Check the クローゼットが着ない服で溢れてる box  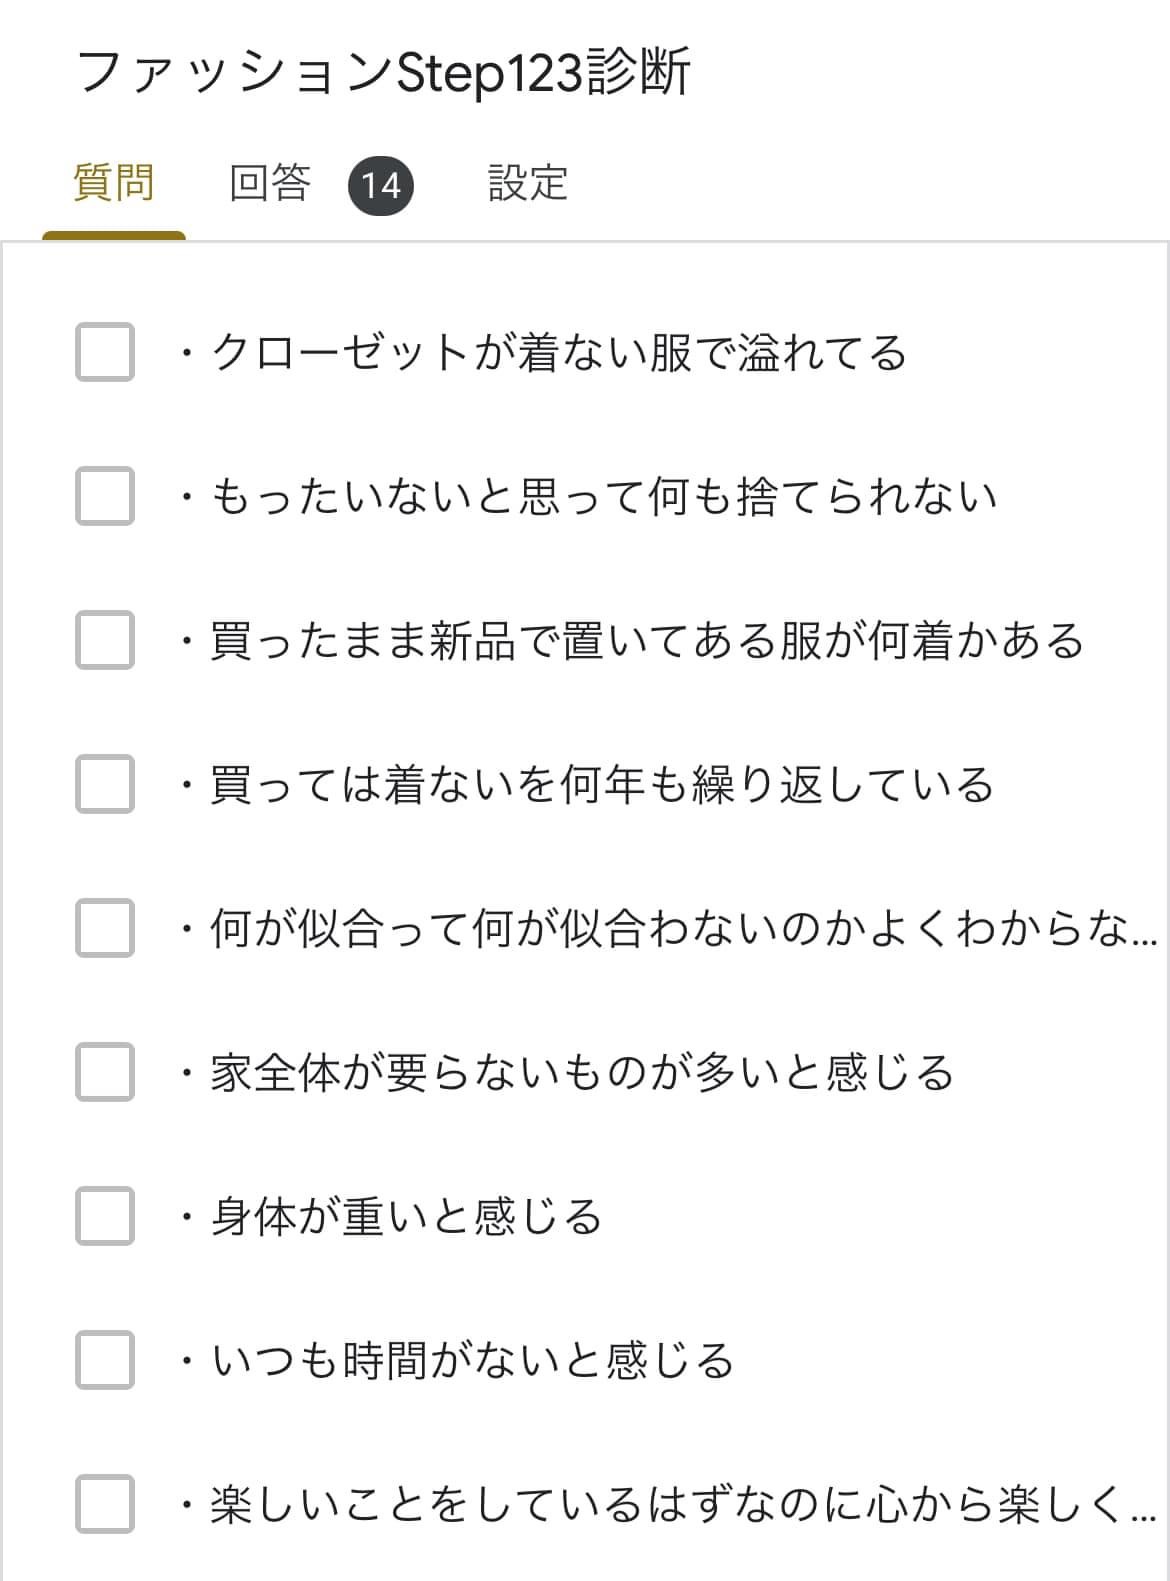coord(105,352)
